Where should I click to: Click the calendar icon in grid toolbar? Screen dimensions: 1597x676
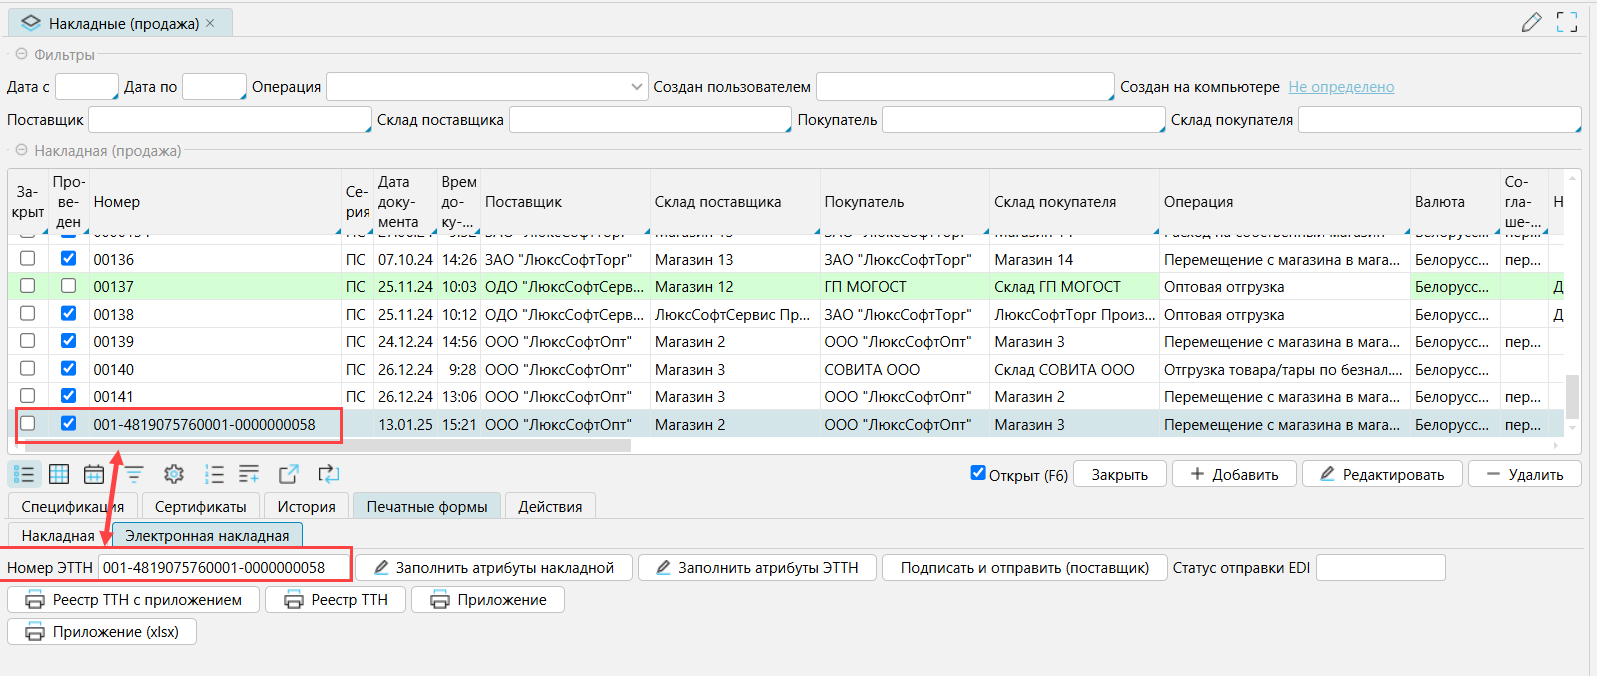pyautogui.click(x=94, y=474)
